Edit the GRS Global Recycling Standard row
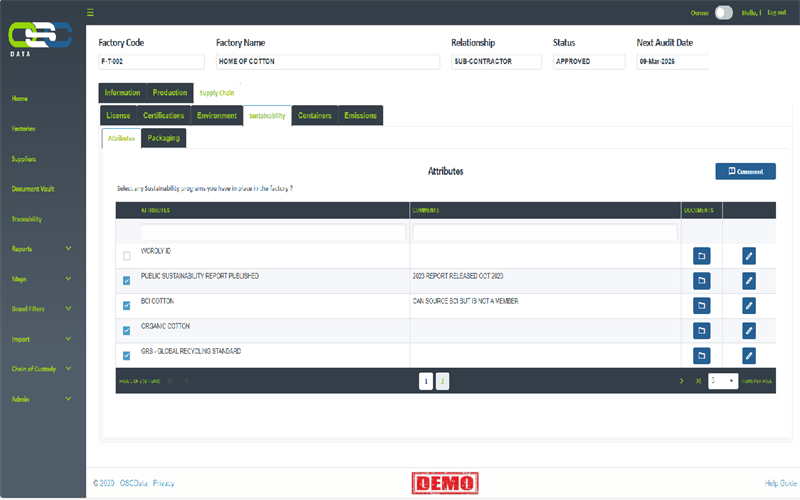This screenshot has height=500, width=800. tap(749, 355)
